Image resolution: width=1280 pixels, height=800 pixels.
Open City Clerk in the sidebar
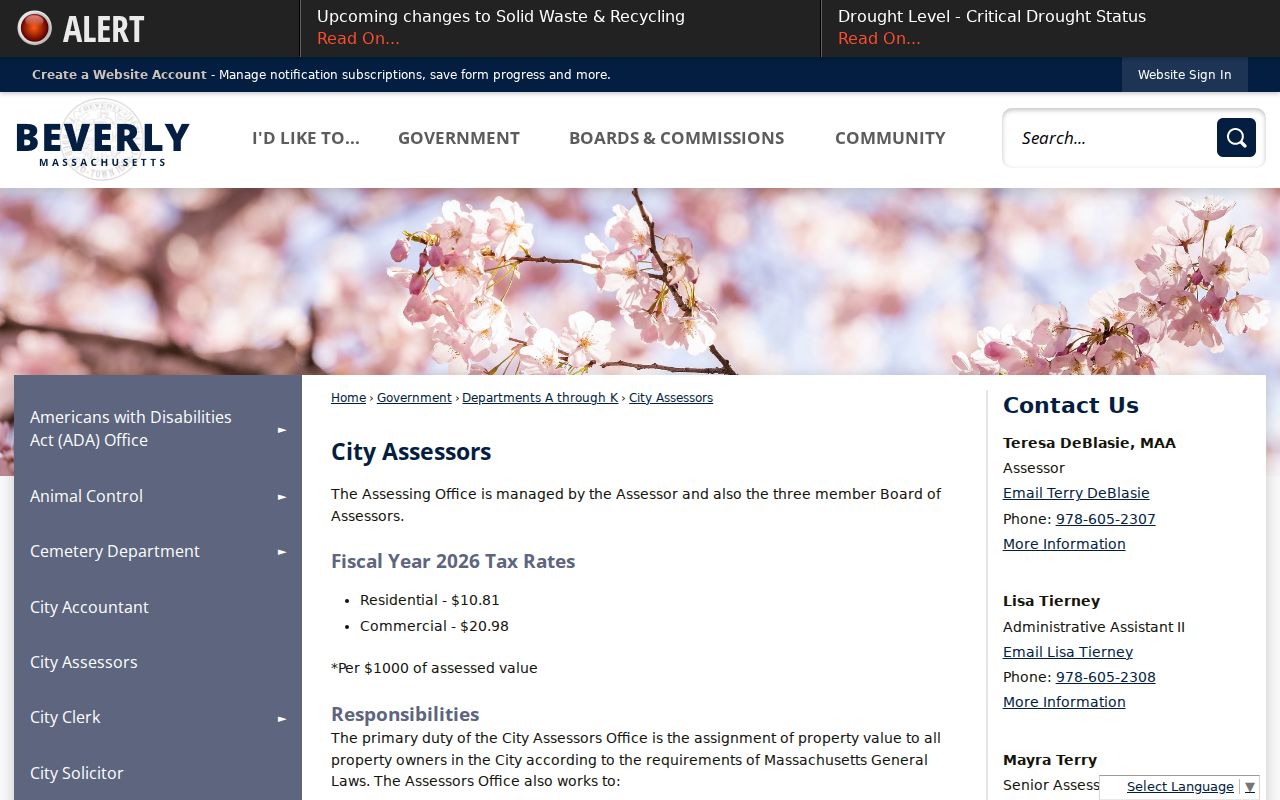[65, 718]
